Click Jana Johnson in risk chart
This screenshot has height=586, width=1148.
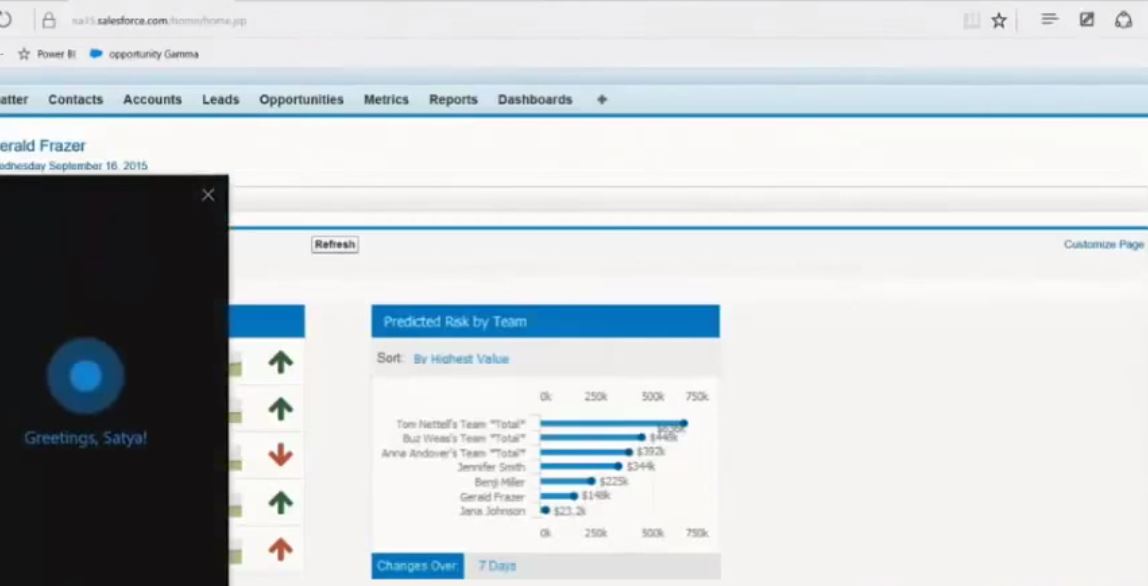492,511
